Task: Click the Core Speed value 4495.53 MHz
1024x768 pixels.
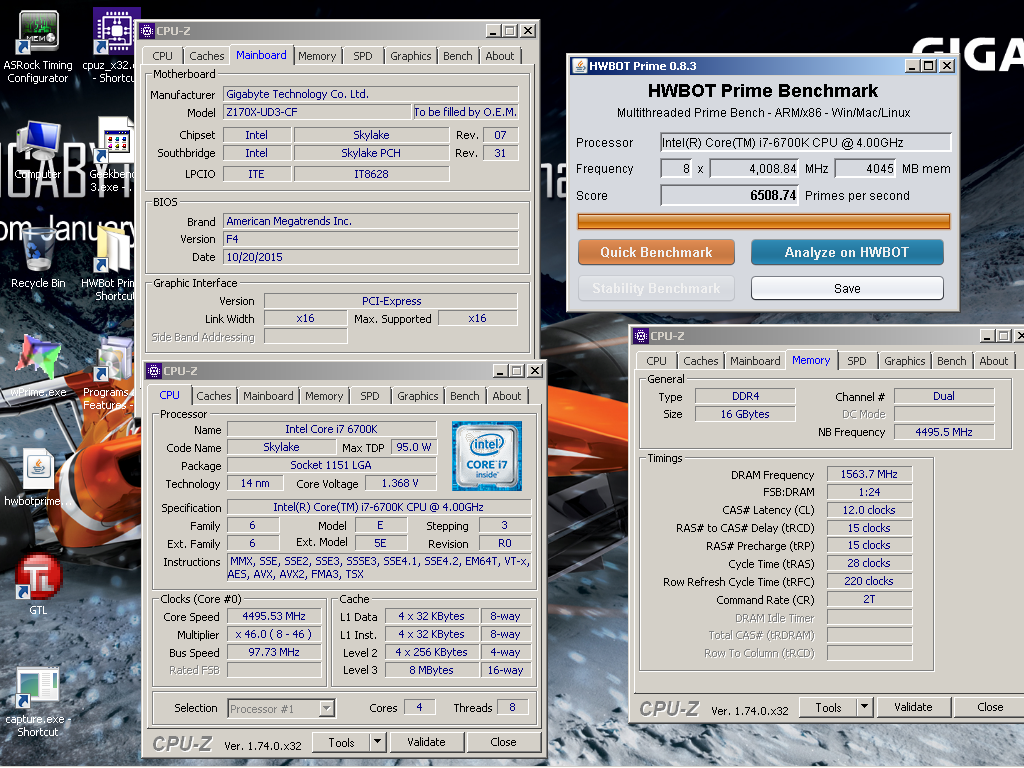Action: click(x=274, y=616)
